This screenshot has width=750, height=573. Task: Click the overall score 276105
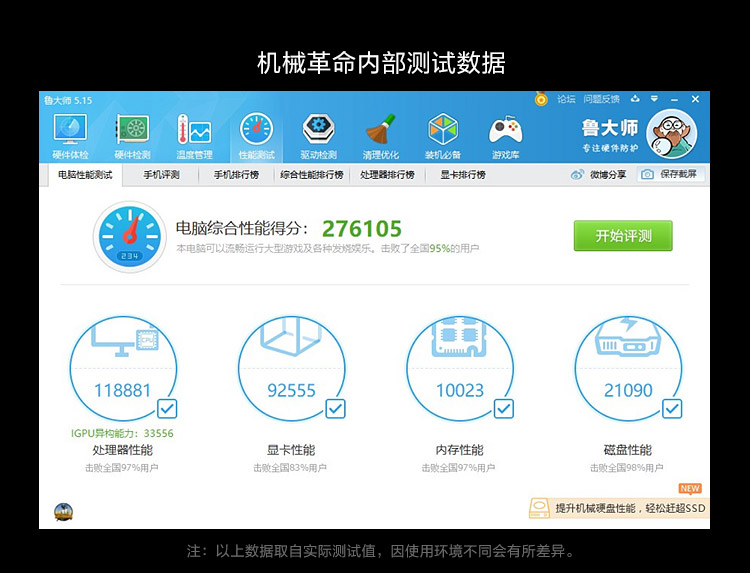(362, 229)
